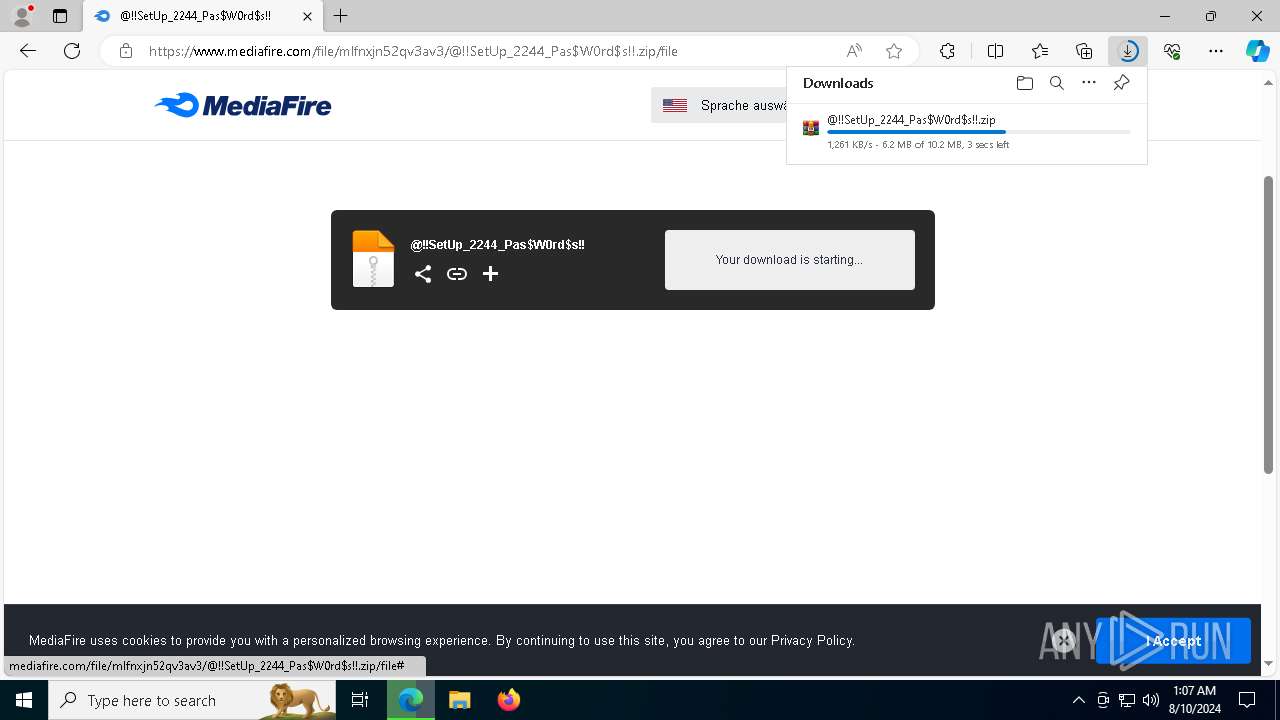The width and height of the screenshot is (1280, 720).
Task: Click the page vertical scrollbar
Action: [1268, 325]
